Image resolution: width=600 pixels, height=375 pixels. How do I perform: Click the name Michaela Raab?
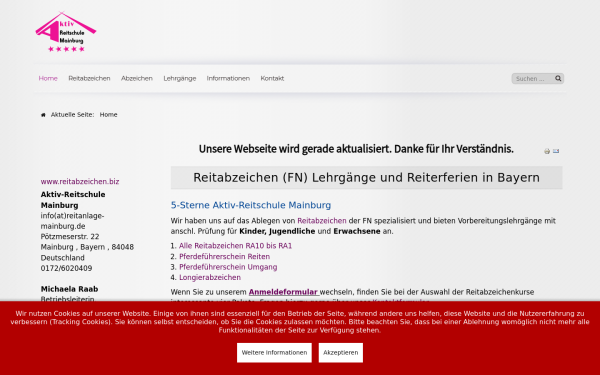(x=69, y=289)
